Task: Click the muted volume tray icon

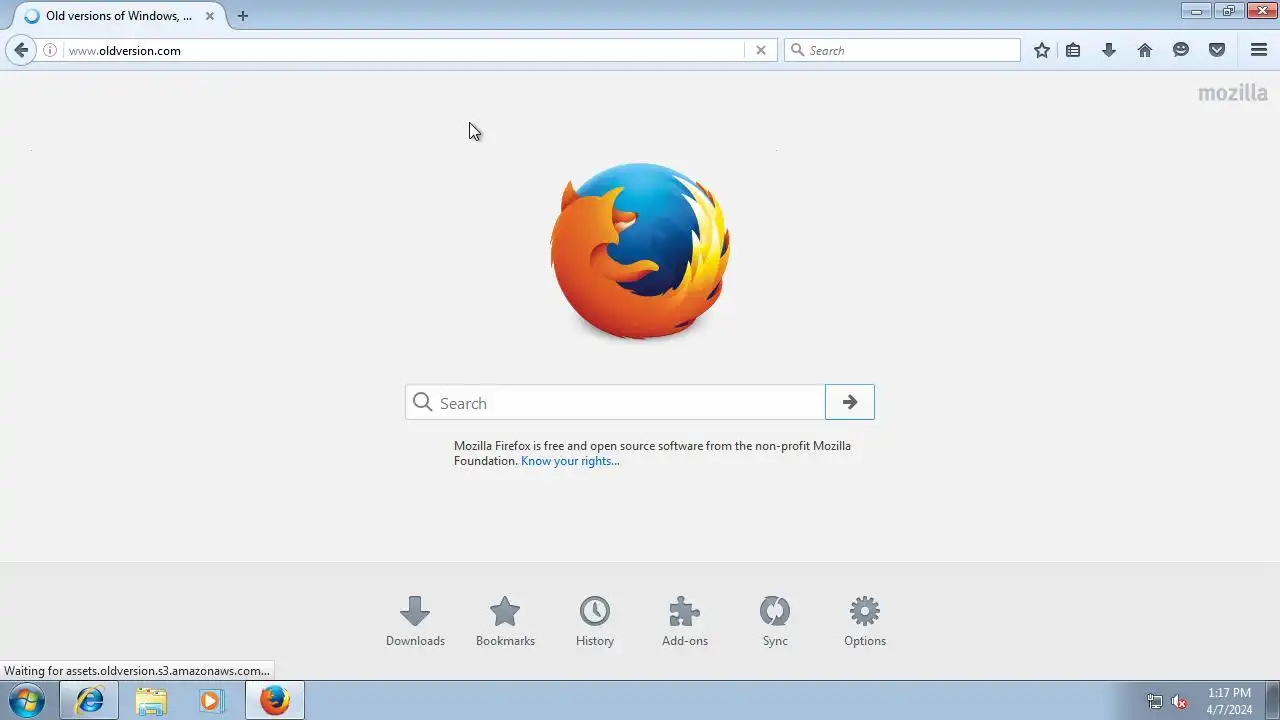Action: tap(1179, 702)
